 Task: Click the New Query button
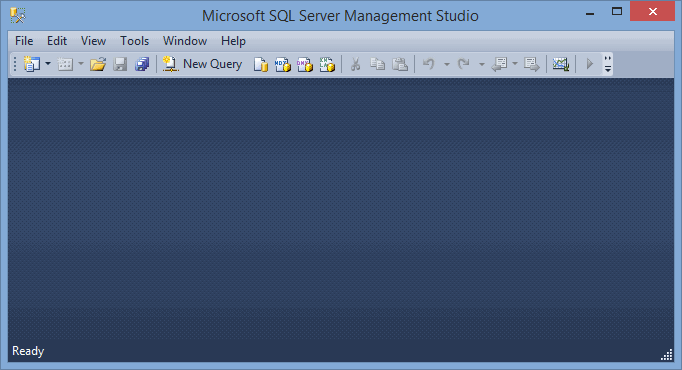point(202,64)
